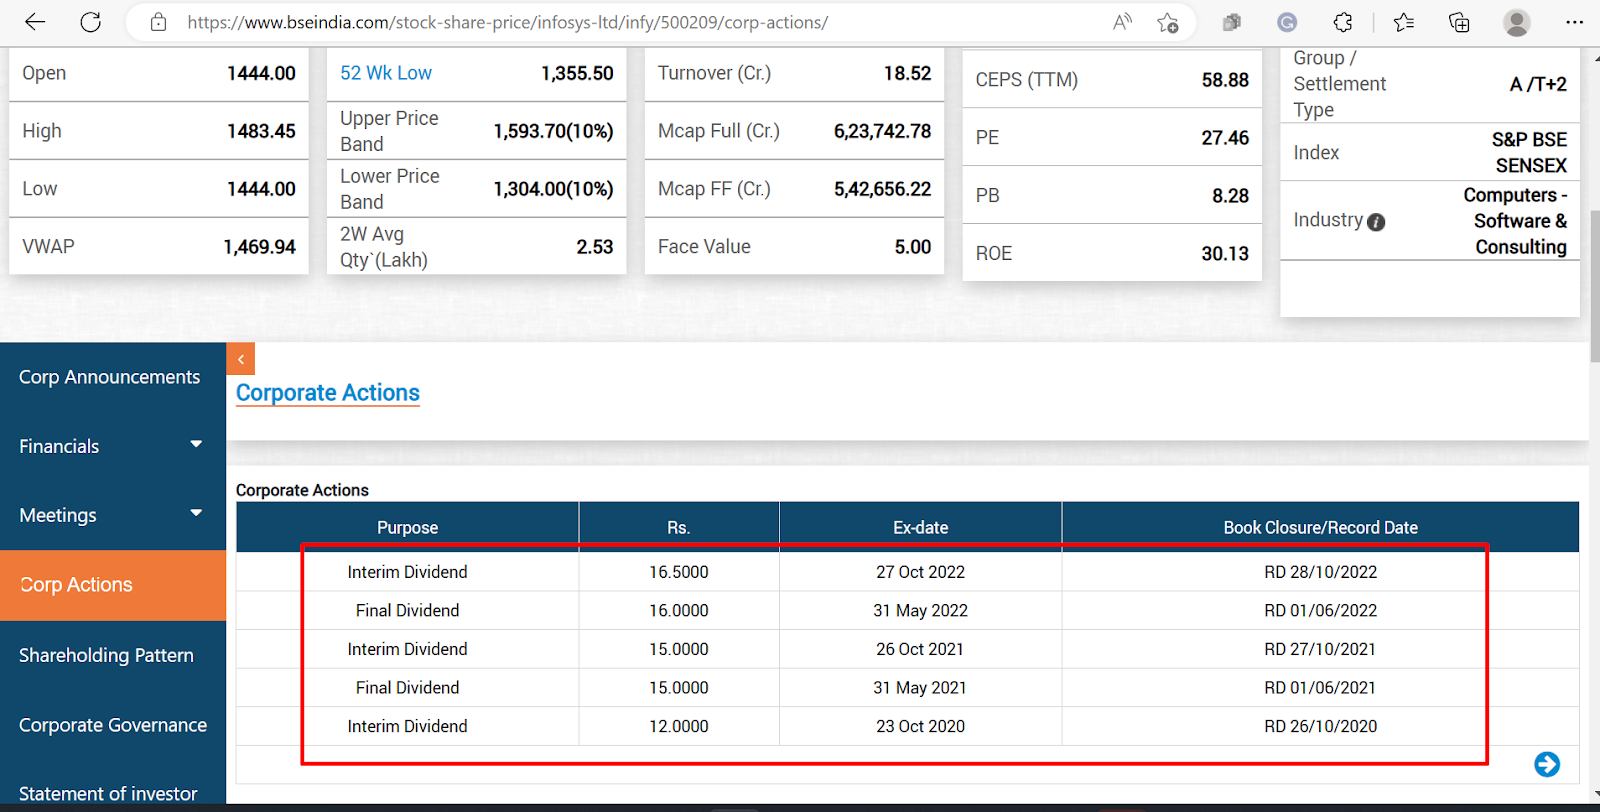Open Corporate Governance sidebar item
The image size is (1600, 812).
click(113, 725)
